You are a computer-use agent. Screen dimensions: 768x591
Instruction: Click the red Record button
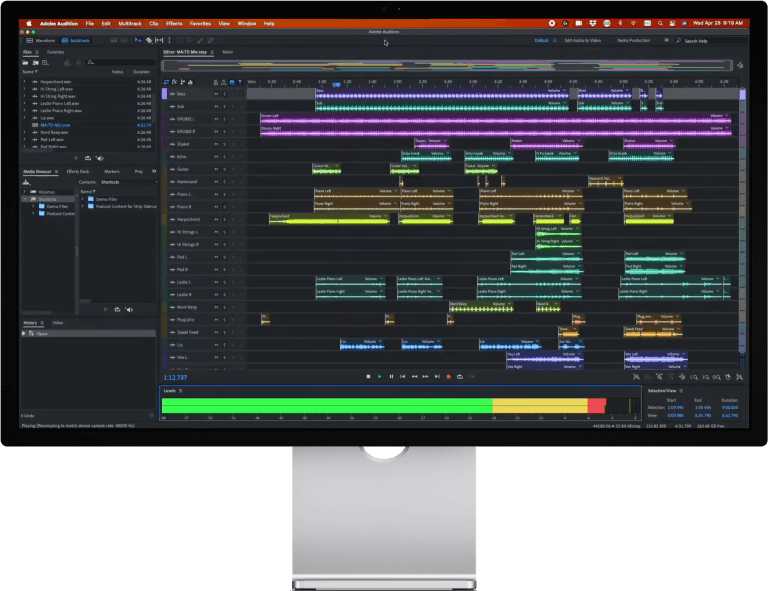[x=448, y=377]
